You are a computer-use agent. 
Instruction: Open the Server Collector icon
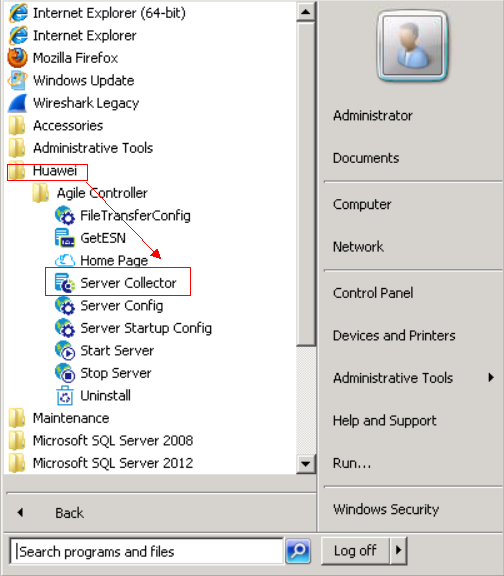(x=65, y=283)
